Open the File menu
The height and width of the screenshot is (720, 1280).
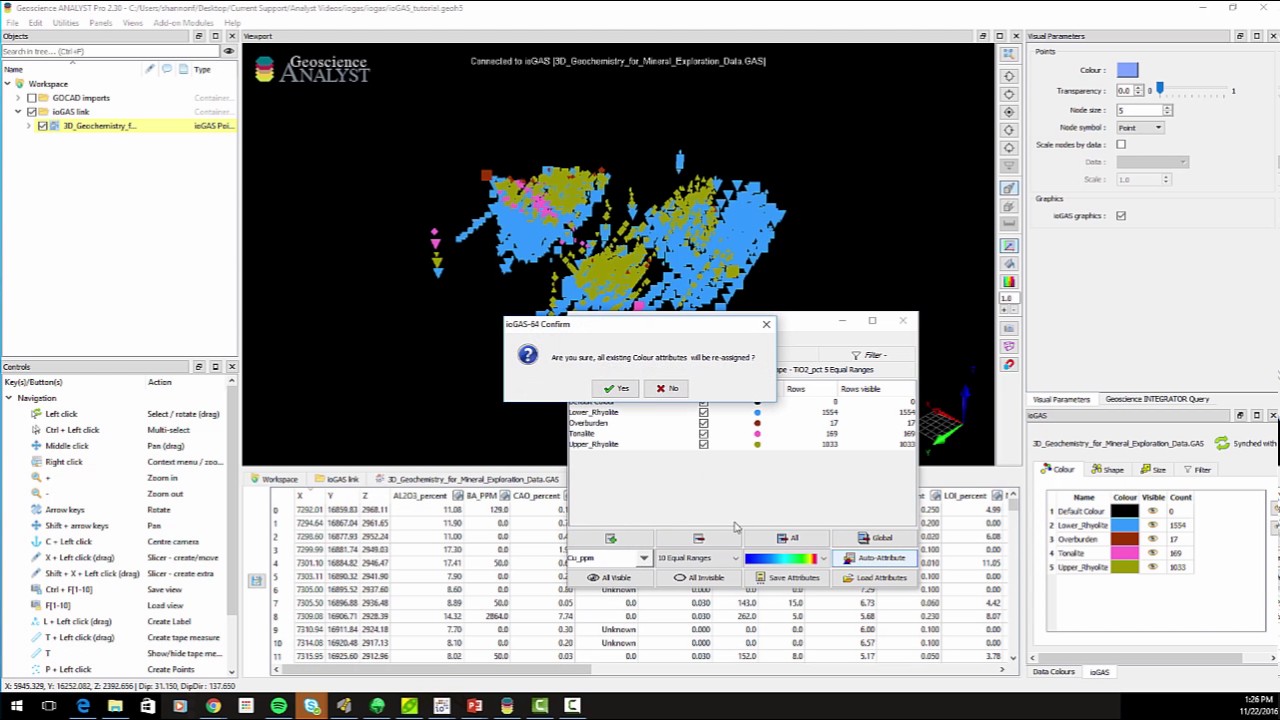[x=12, y=22]
